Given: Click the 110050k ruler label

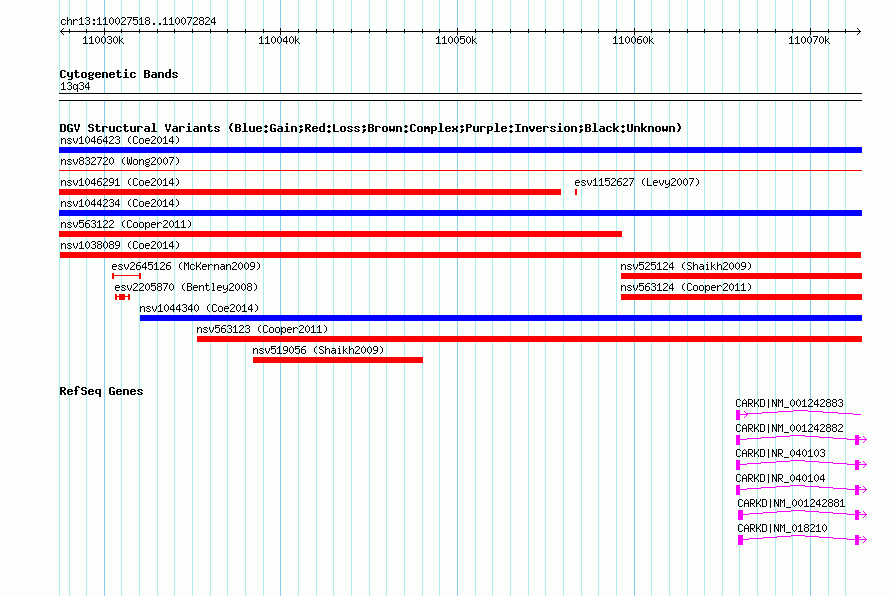Looking at the screenshot, I should click(x=456, y=41).
